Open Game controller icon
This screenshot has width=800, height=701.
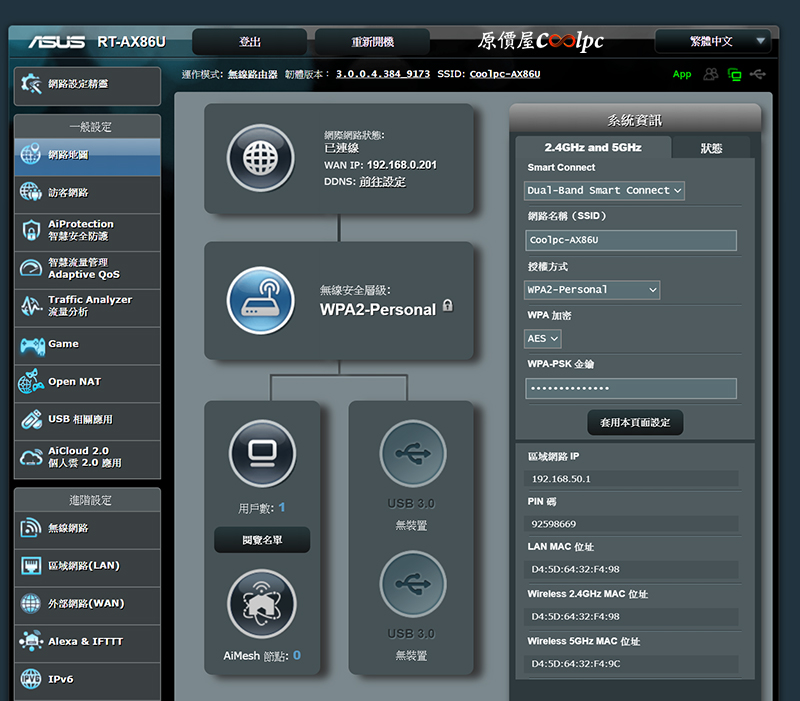pyautogui.click(x=32, y=346)
